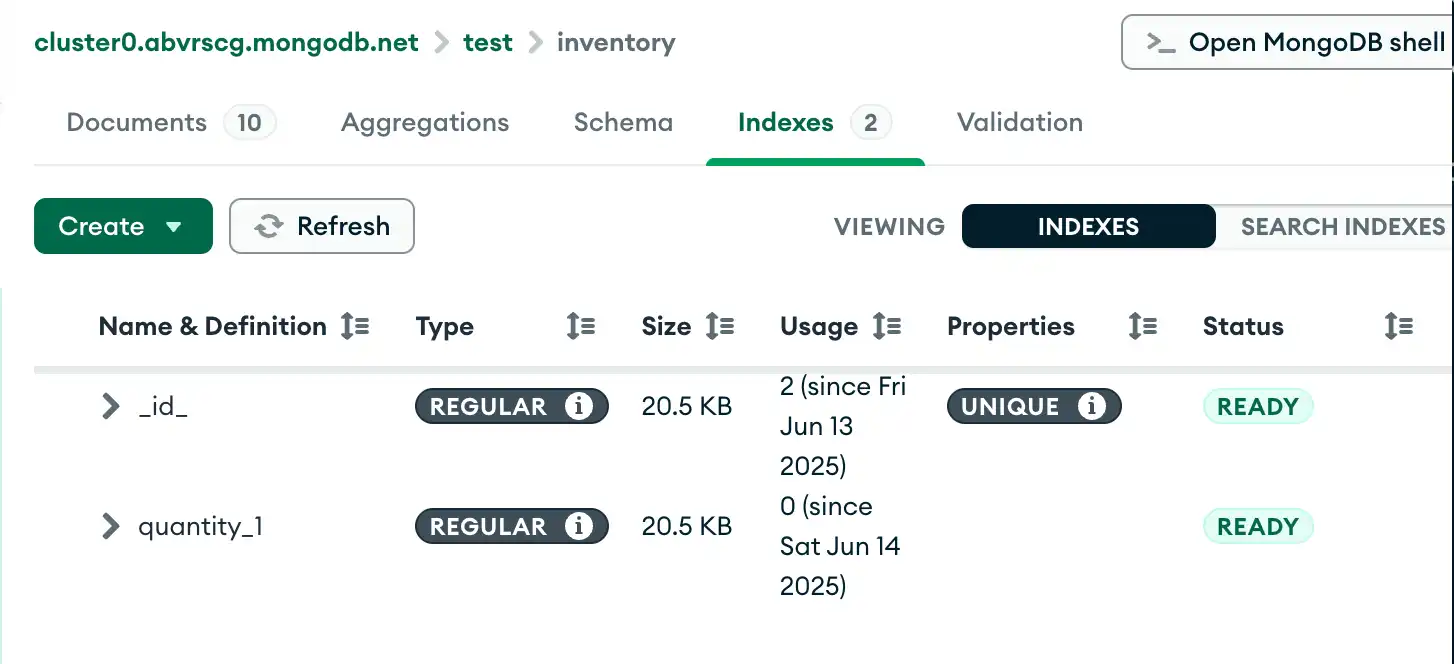The height and width of the screenshot is (664, 1454).
Task: Refresh the index list
Action: click(x=322, y=227)
